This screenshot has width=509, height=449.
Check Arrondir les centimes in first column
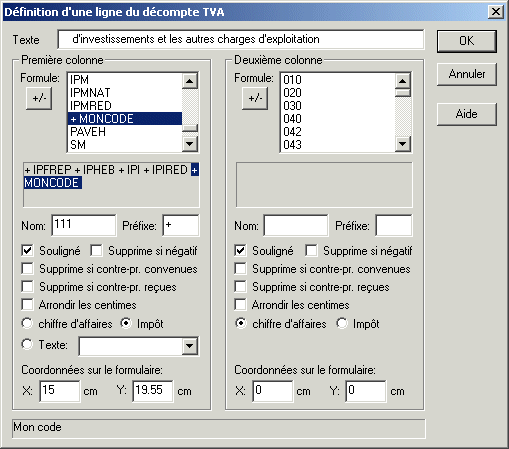click(x=27, y=305)
